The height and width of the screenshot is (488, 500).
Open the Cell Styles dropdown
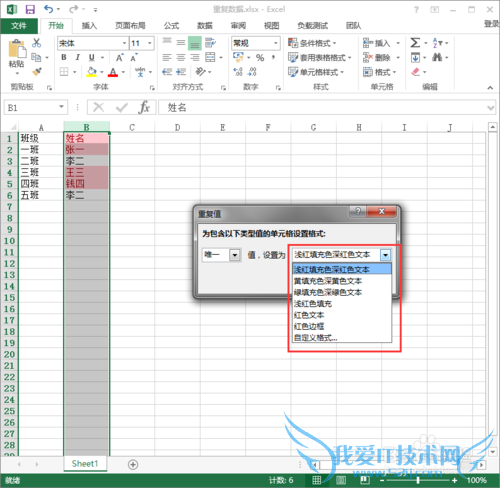[x=316, y=72]
